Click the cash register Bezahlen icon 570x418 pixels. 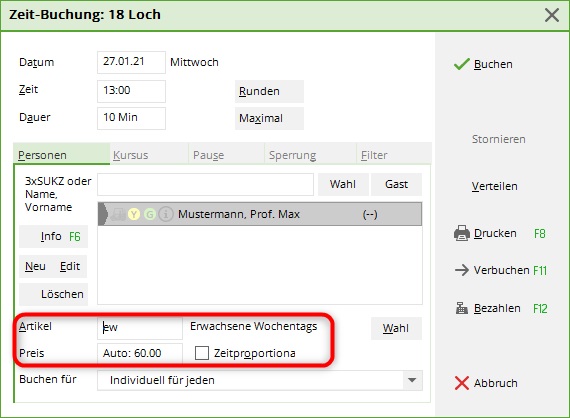click(462, 308)
